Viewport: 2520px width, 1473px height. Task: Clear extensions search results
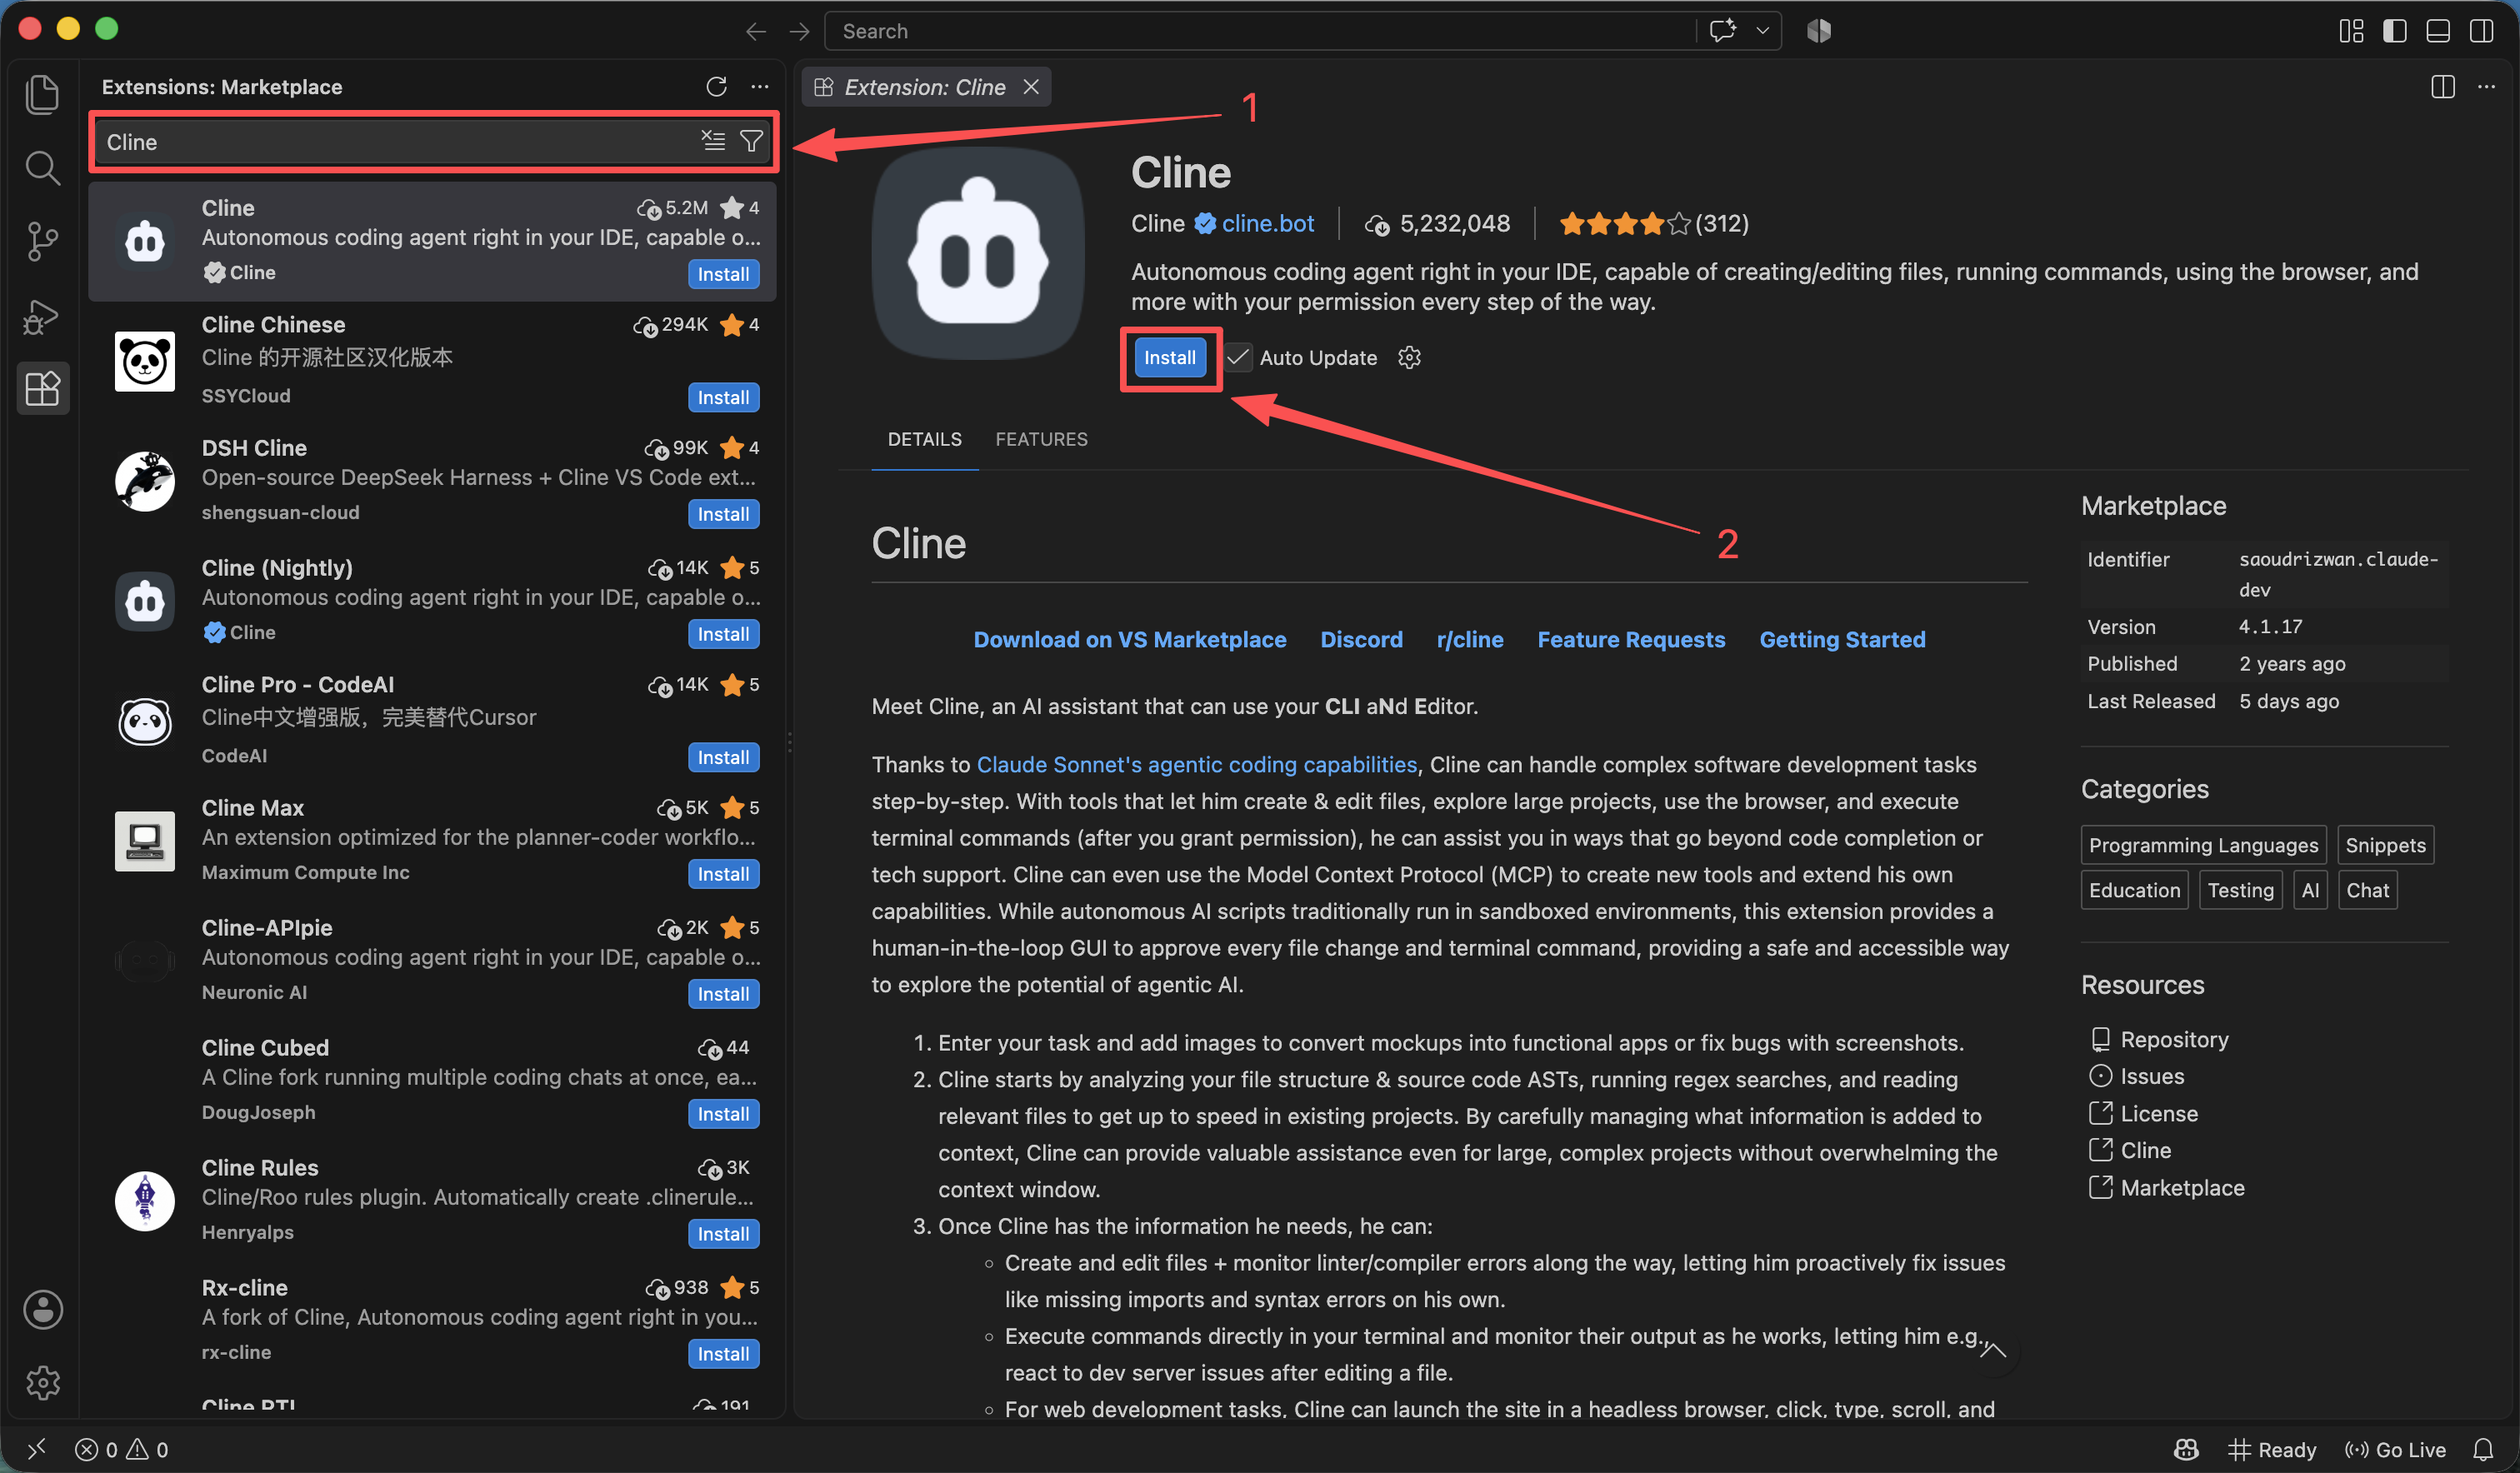coord(713,141)
